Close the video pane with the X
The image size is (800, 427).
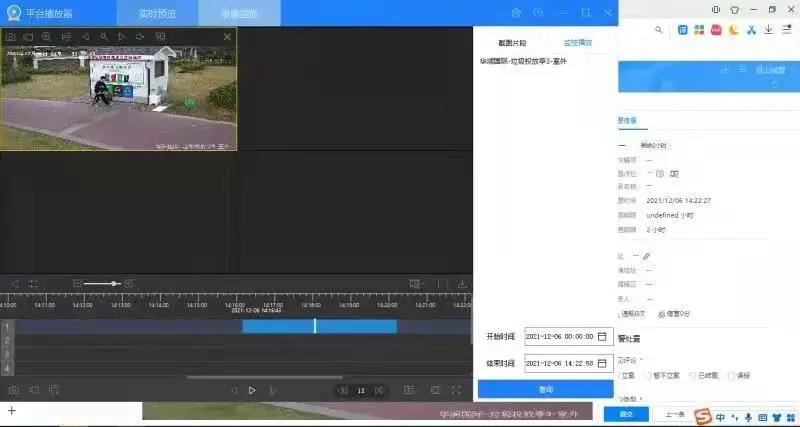[x=227, y=37]
